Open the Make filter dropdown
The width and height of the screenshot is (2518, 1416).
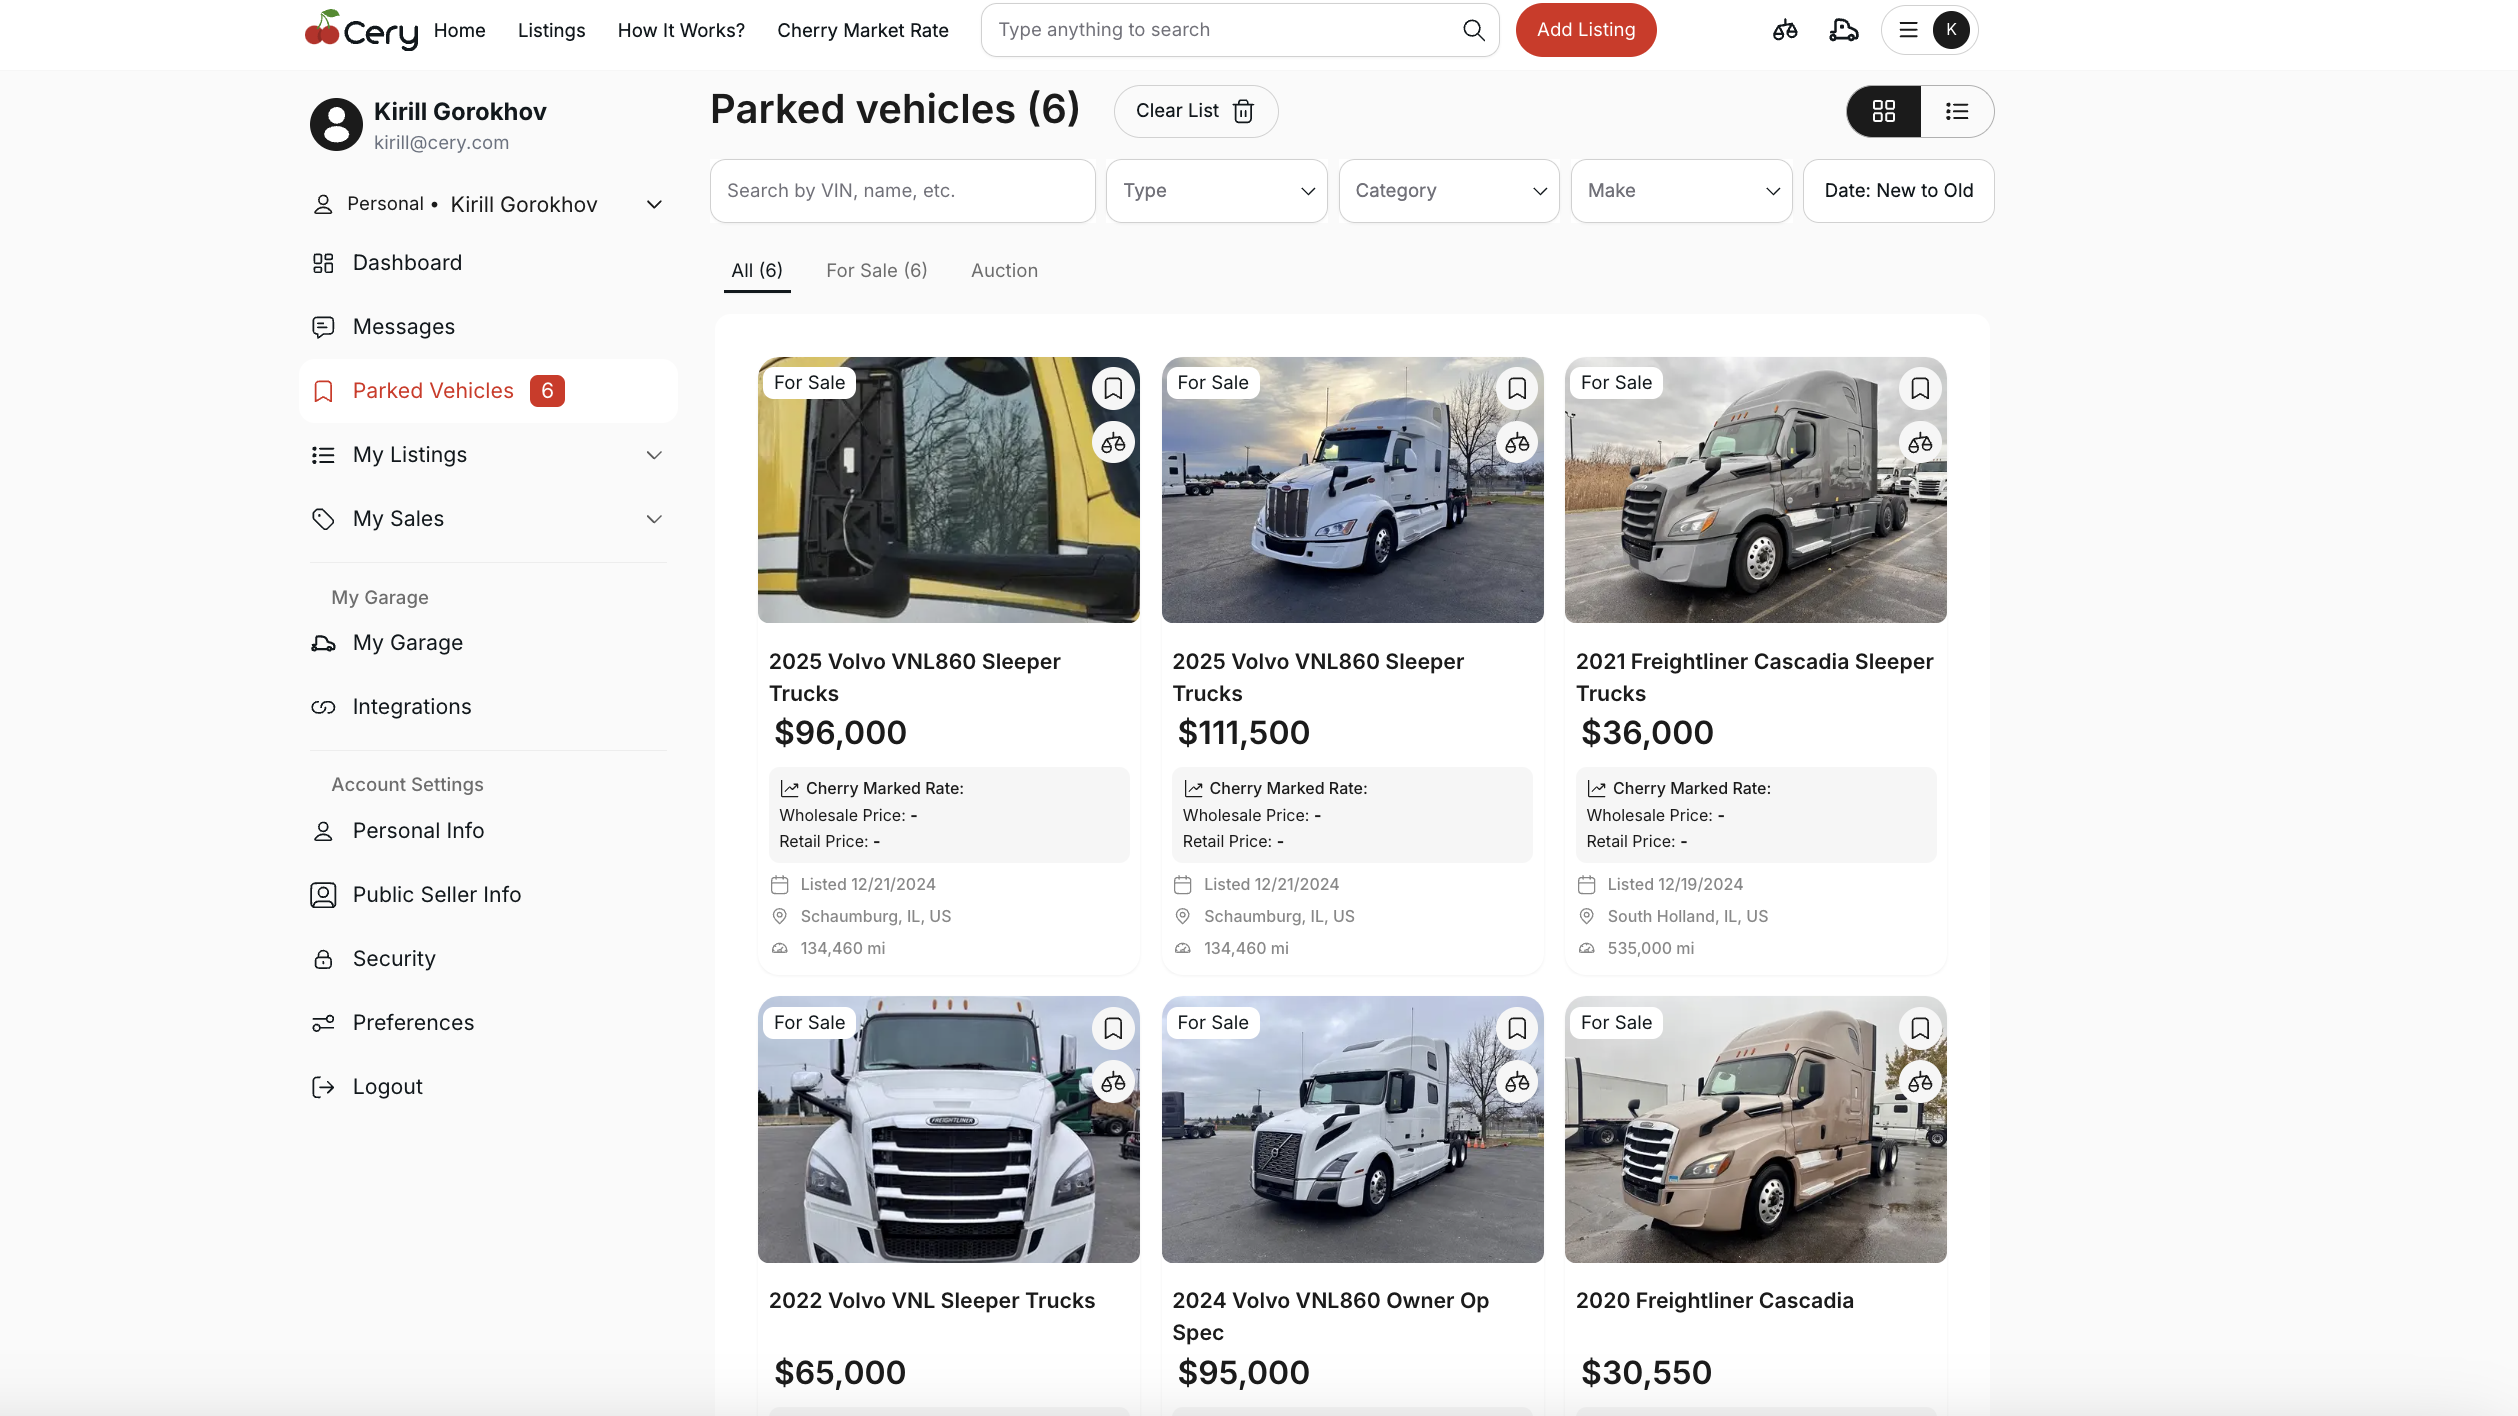pyautogui.click(x=1681, y=191)
